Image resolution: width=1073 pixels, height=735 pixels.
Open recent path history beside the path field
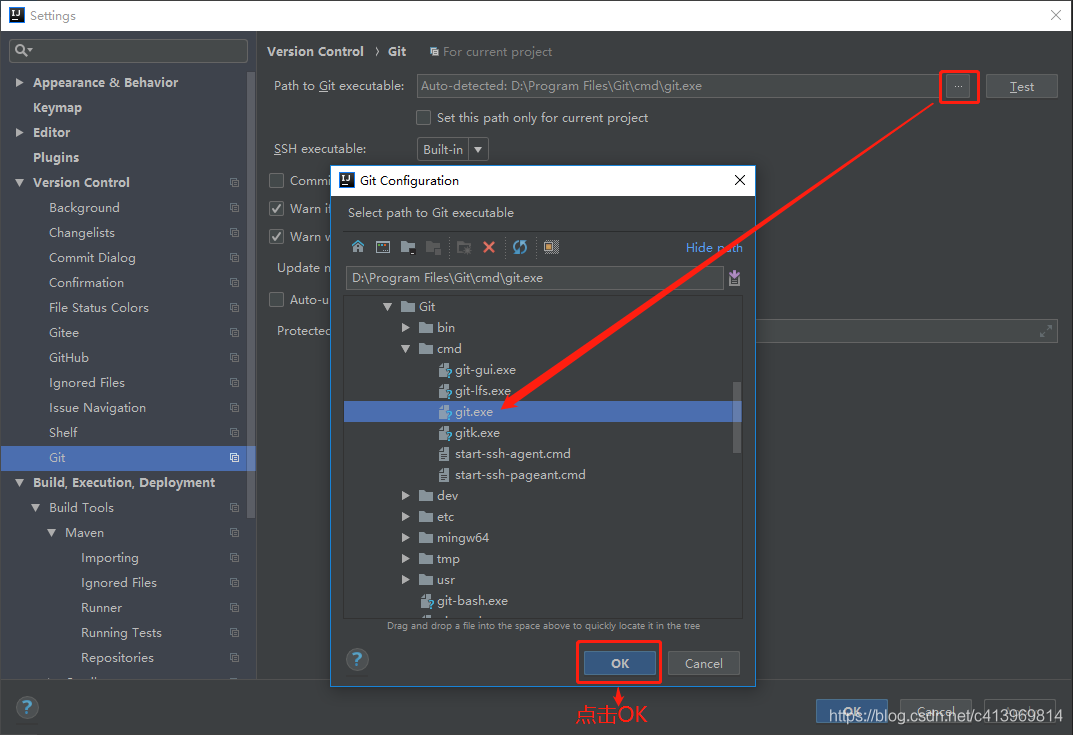pyautogui.click(x=734, y=278)
